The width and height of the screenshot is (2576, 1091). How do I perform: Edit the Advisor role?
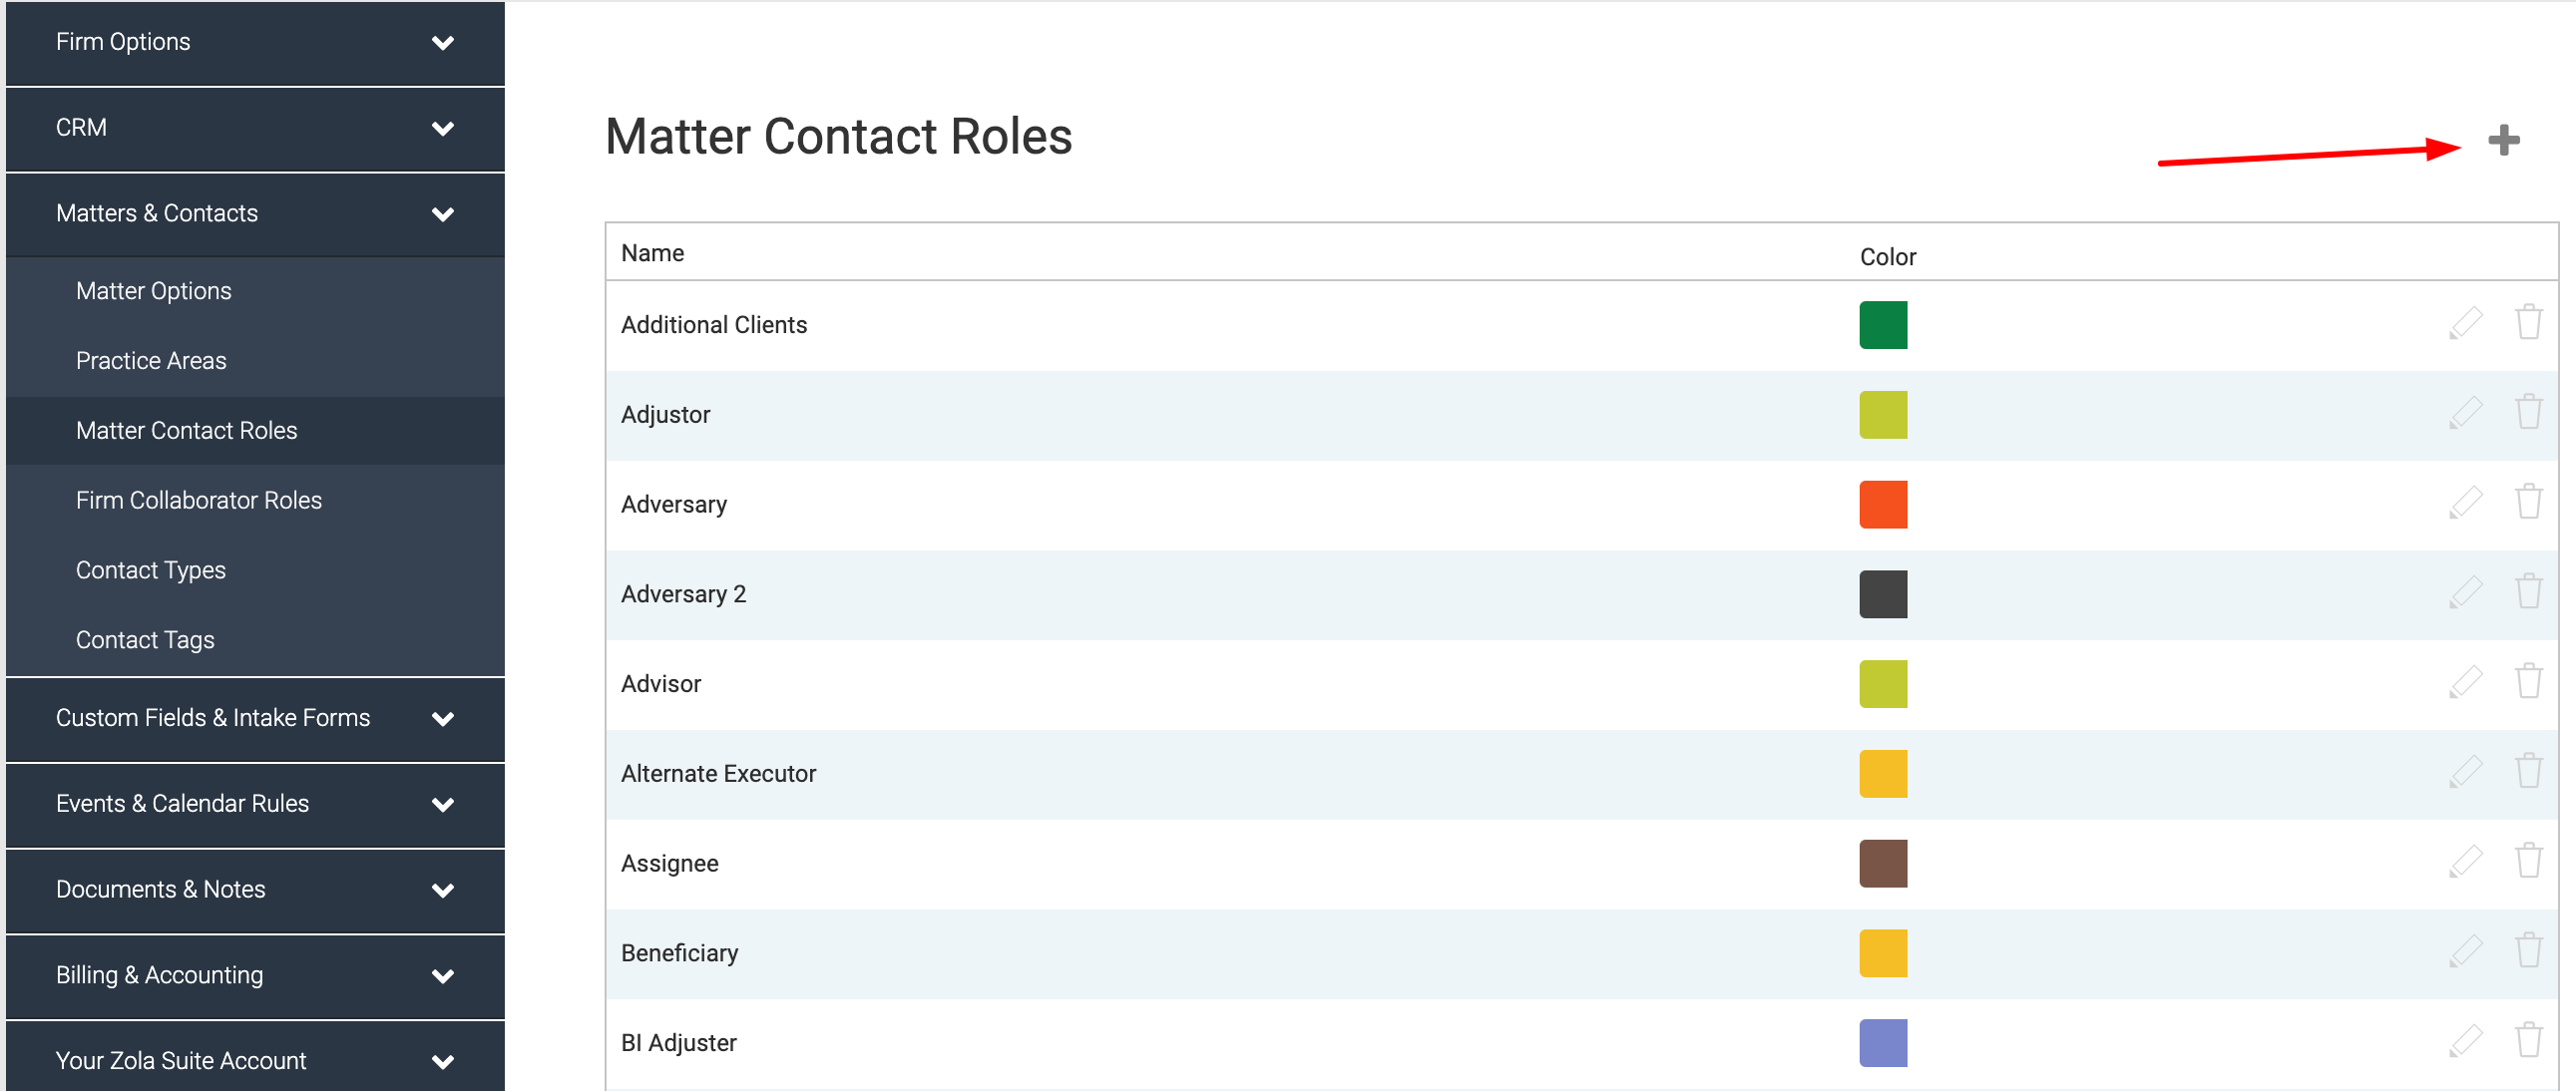click(2465, 682)
